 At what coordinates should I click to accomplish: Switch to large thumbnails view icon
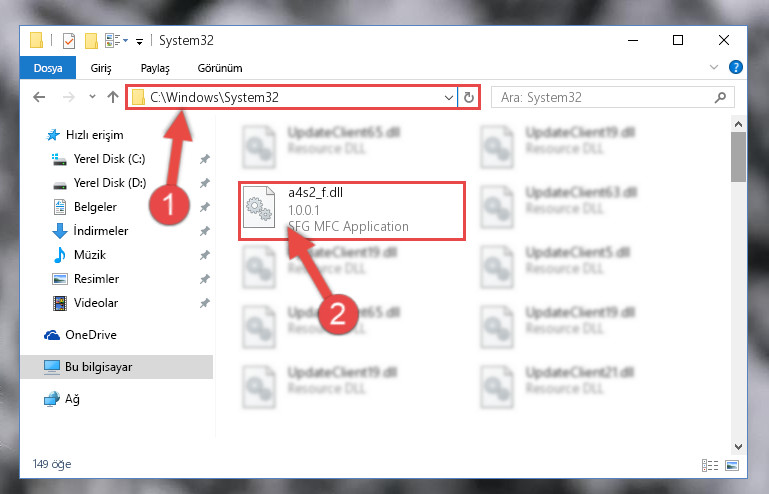732,465
